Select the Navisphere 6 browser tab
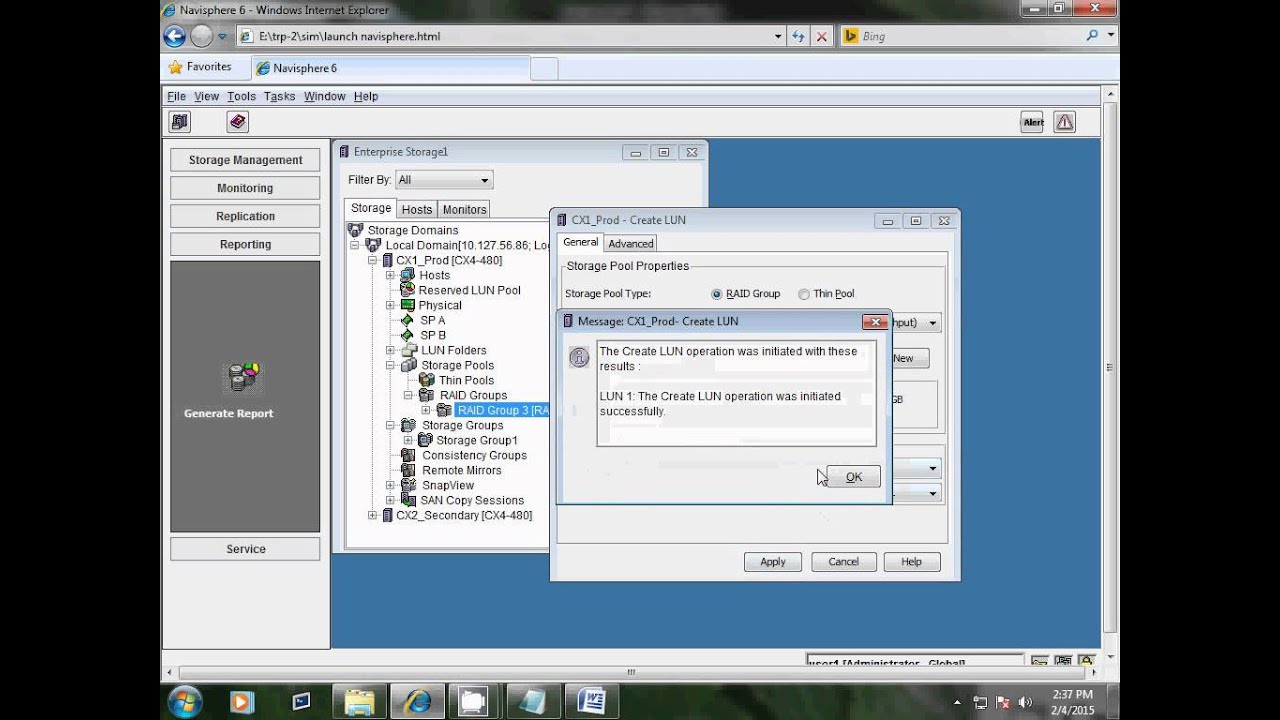The width and height of the screenshot is (1280, 720). (x=390, y=68)
